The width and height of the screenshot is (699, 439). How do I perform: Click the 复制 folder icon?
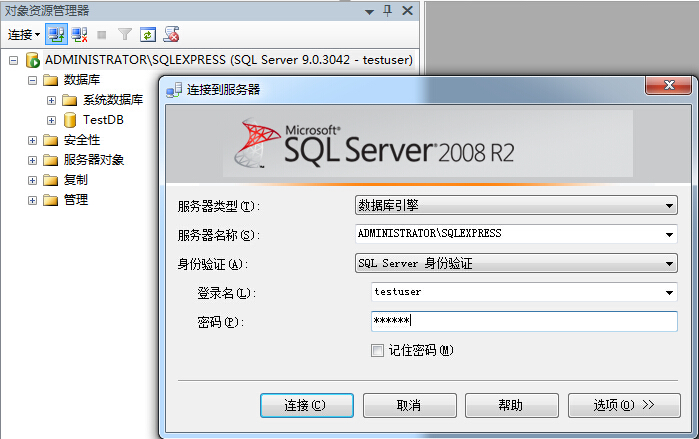[x=51, y=180]
